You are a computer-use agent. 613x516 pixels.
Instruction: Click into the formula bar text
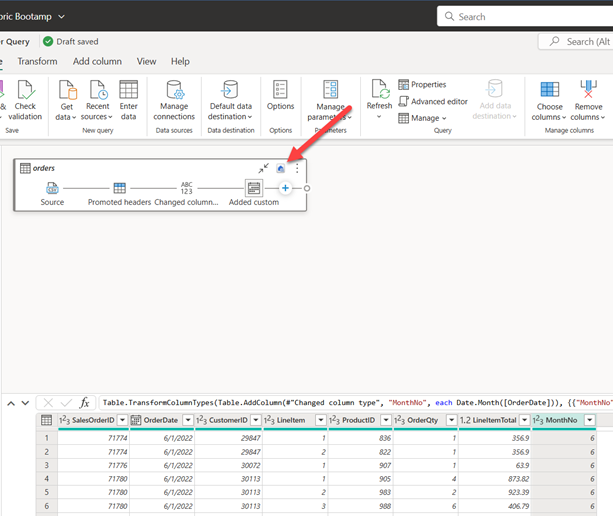pos(355,403)
